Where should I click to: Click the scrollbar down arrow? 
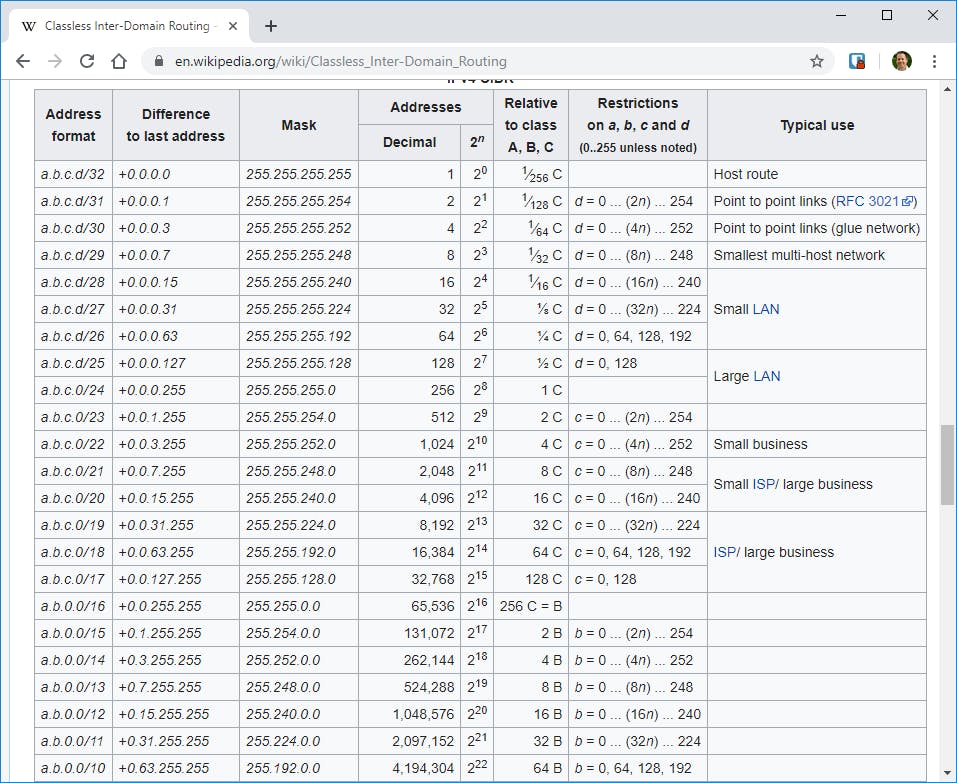[x=946, y=774]
